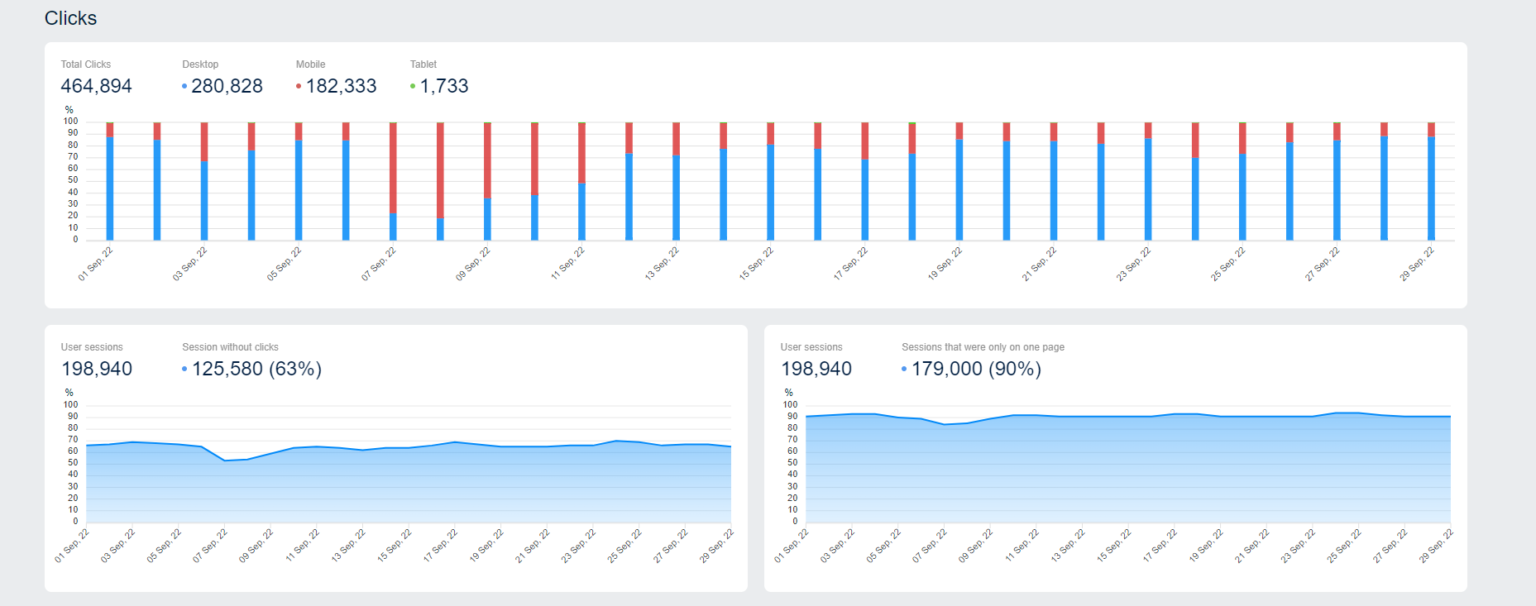Click the blue Desktop legend dot

pyautogui.click(x=183, y=87)
